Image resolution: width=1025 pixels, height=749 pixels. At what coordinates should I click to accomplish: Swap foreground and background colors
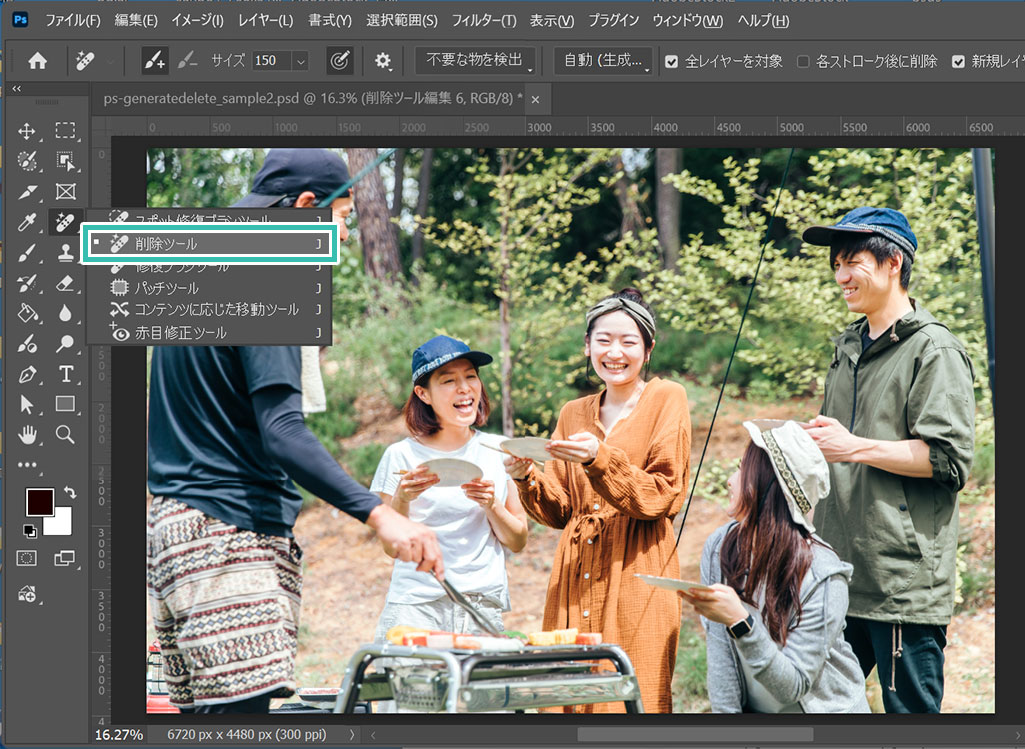(x=69, y=493)
